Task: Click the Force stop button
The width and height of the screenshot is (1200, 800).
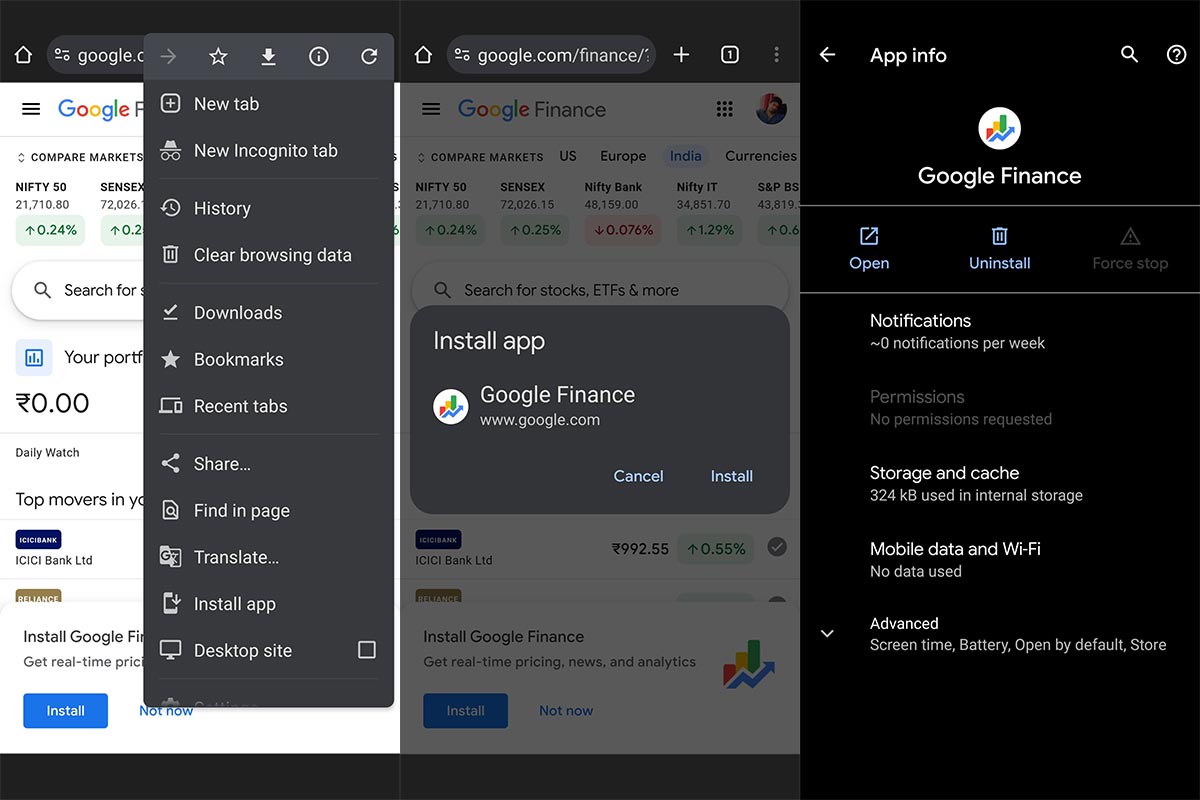Action: pyautogui.click(x=1130, y=249)
